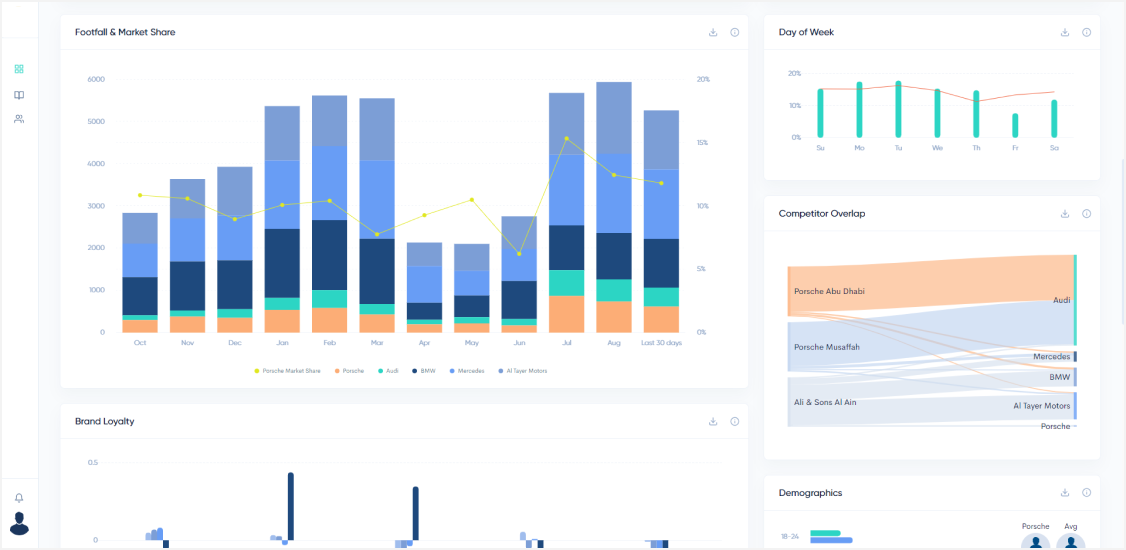1126x550 pixels.
Task: Select Porsche target in Competitor Overlap
Action: [x=1075, y=426]
